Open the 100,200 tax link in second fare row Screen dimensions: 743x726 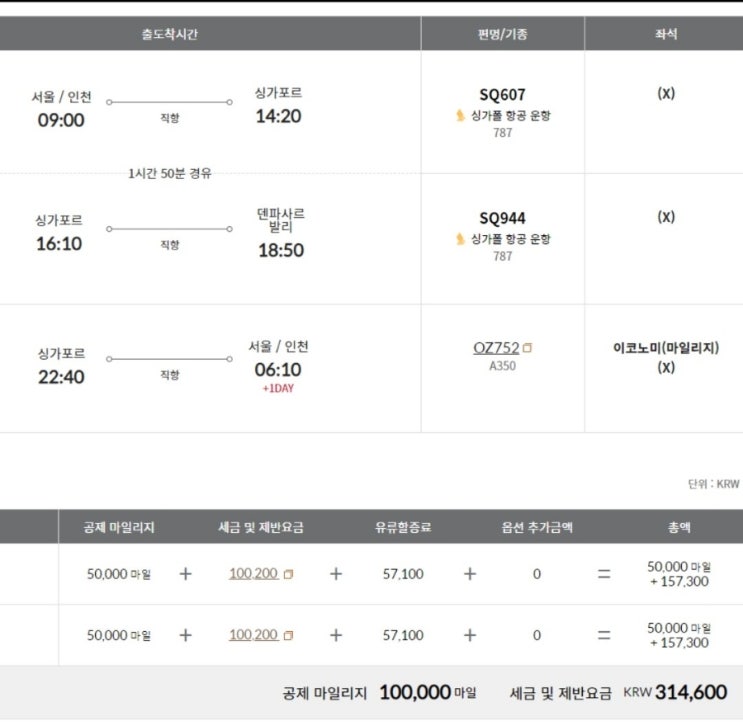253,634
